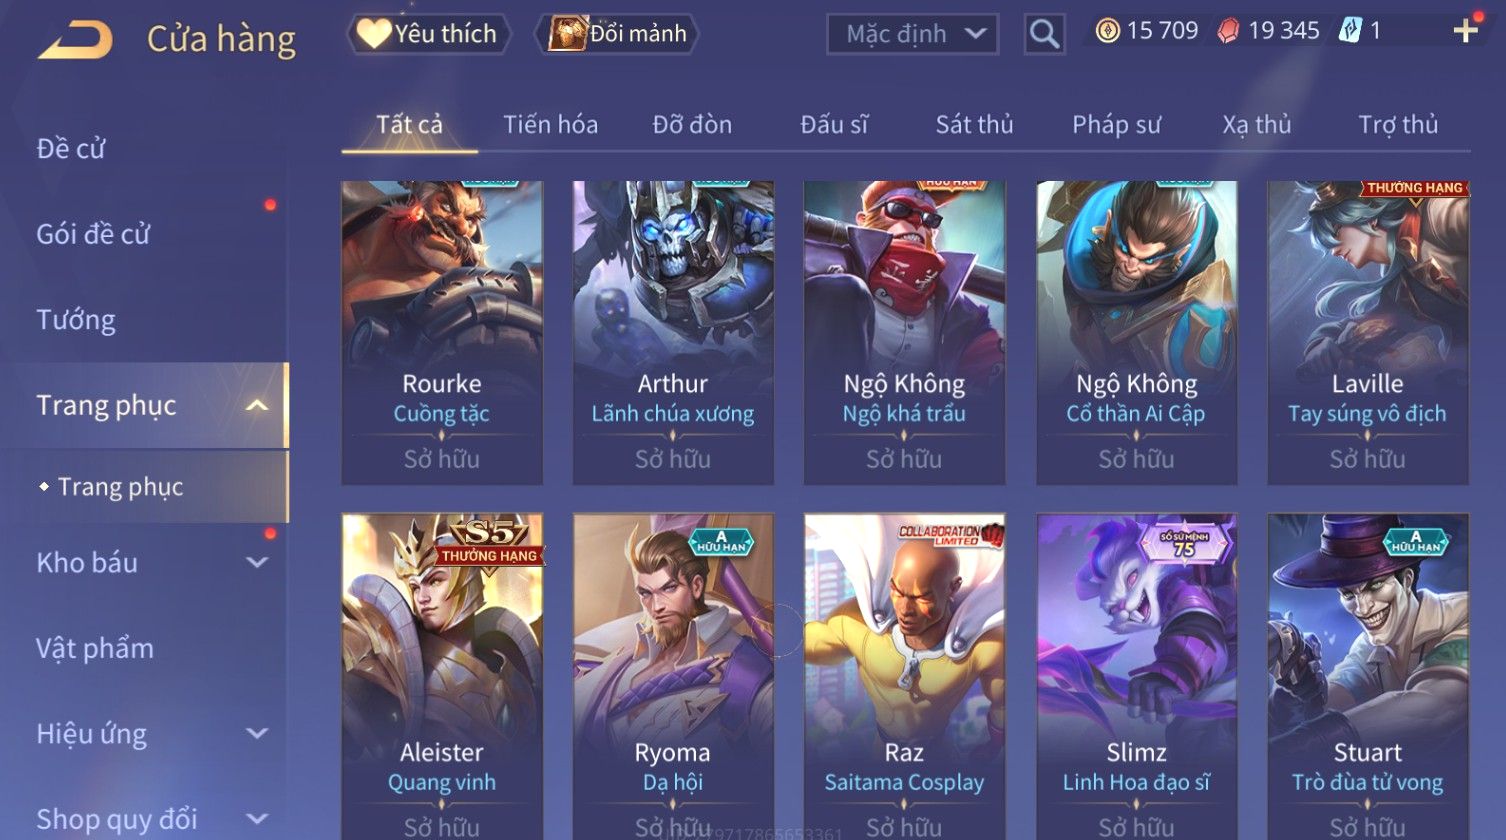Image resolution: width=1506 pixels, height=840 pixels.
Task: Open Tướng in the sidebar
Action: [x=76, y=320]
